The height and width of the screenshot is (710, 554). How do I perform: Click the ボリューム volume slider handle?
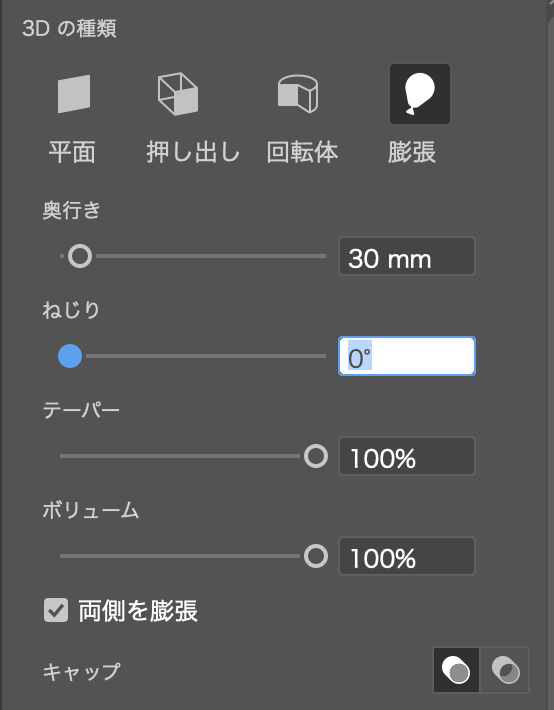316,556
